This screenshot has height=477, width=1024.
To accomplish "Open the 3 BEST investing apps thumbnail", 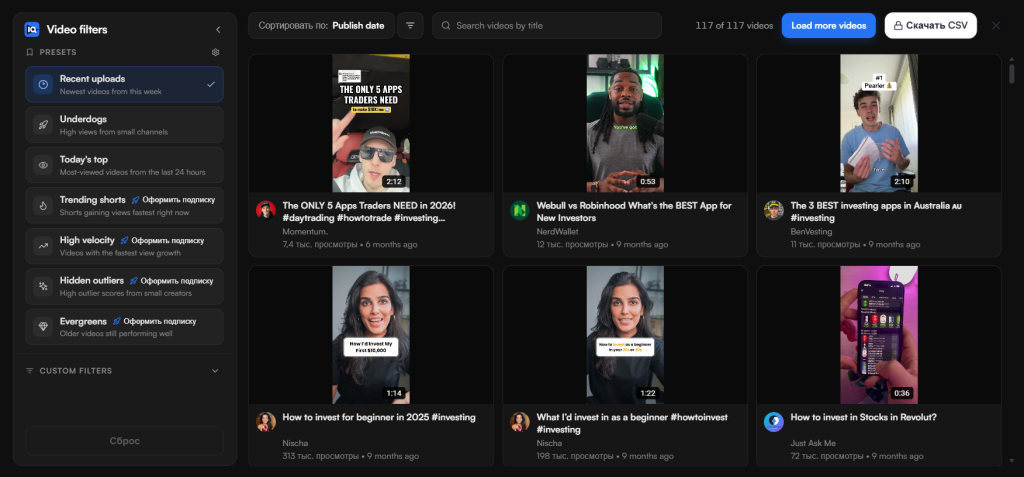I will tap(879, 123).
